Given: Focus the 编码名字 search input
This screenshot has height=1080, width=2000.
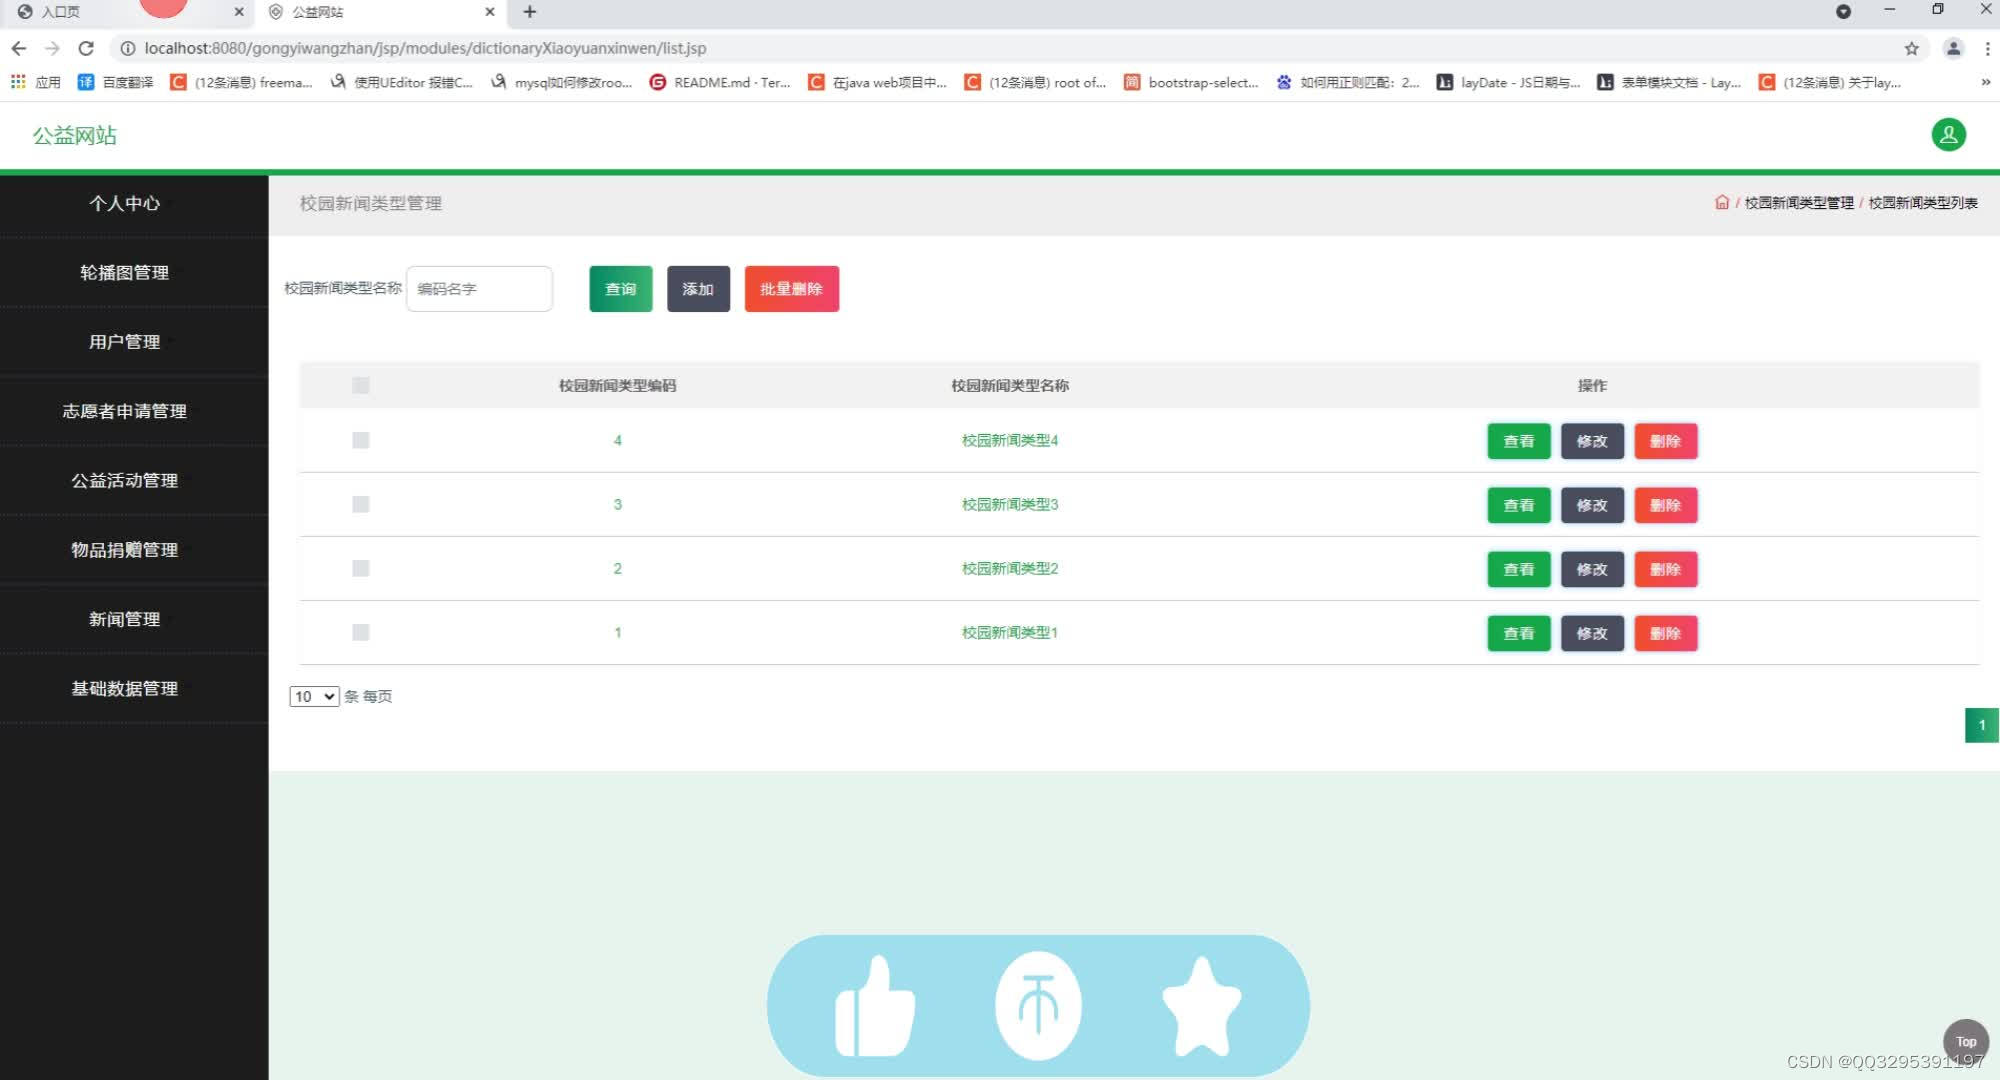Looking at the screenshot, I should [x=480, y=289].
